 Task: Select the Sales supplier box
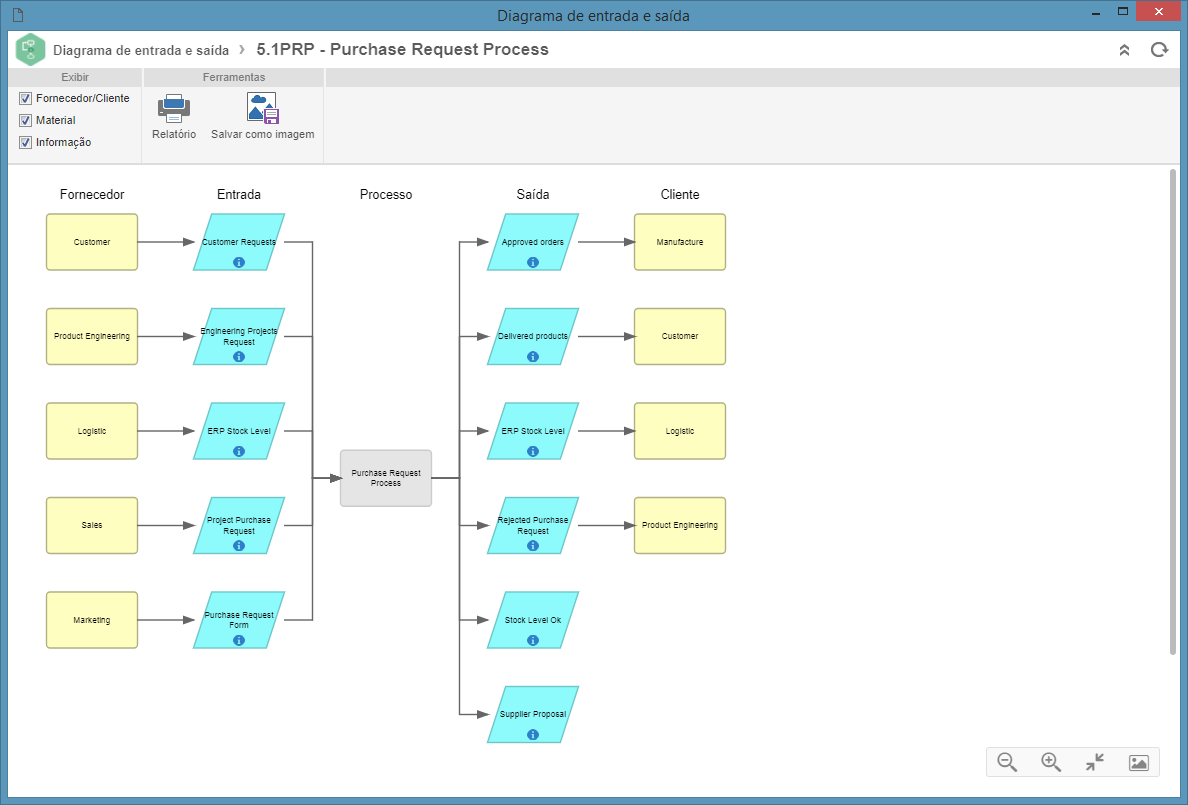coord(92,525)
